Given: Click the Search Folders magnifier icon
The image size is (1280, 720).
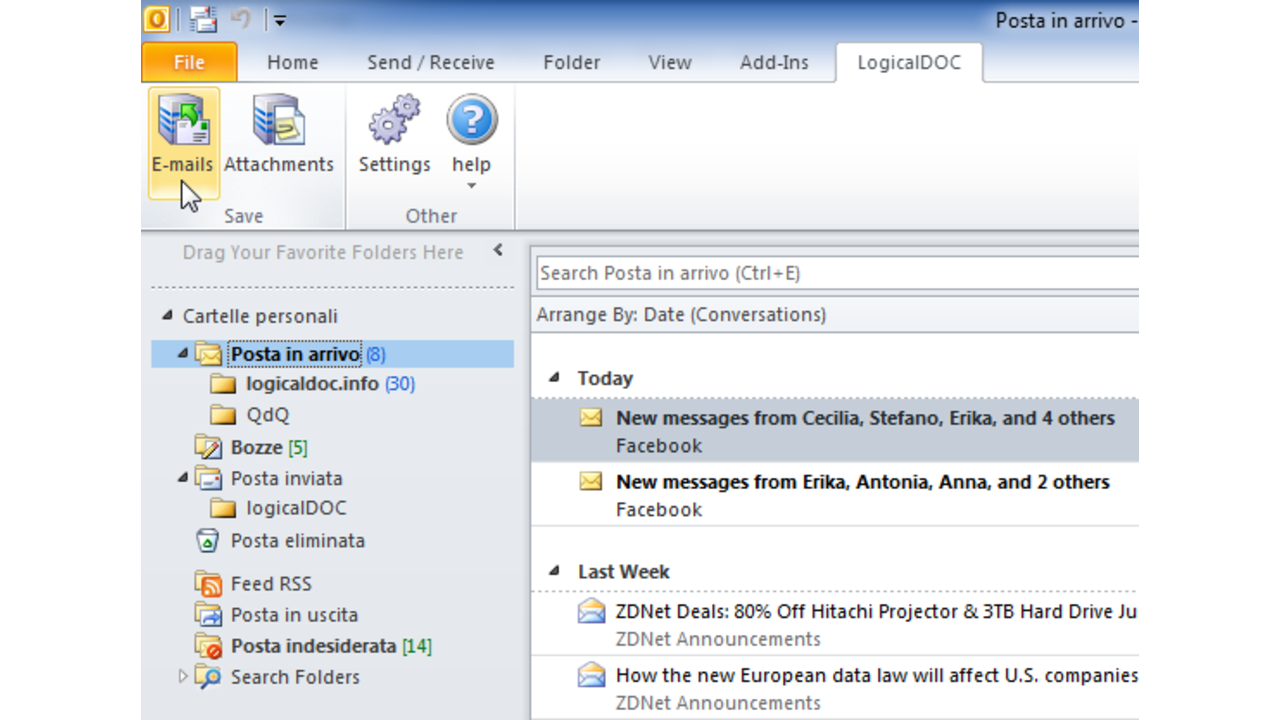Looking at the screenshot, I should 210,677.
